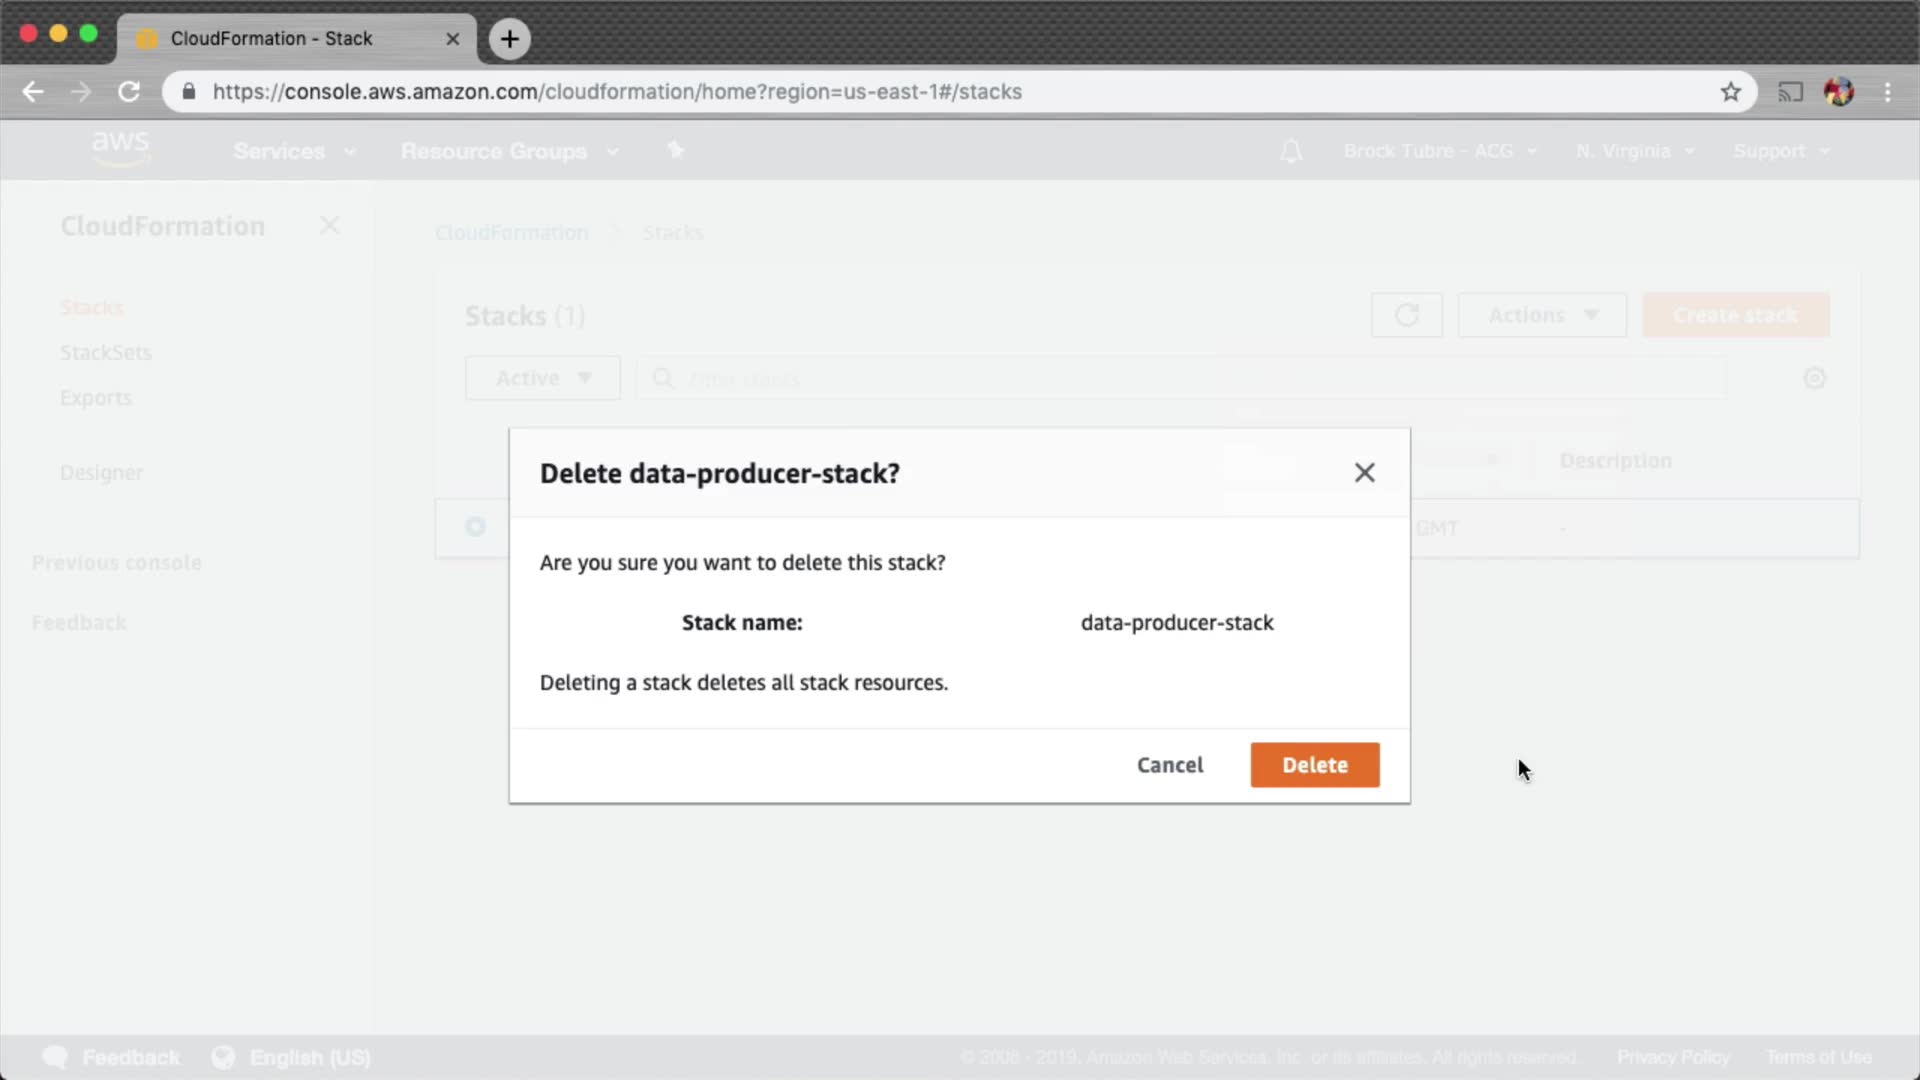Viewport: 1920px width, 1080px height.
Task: Open StackSets in the sidebar
Action: click(105, 353)
